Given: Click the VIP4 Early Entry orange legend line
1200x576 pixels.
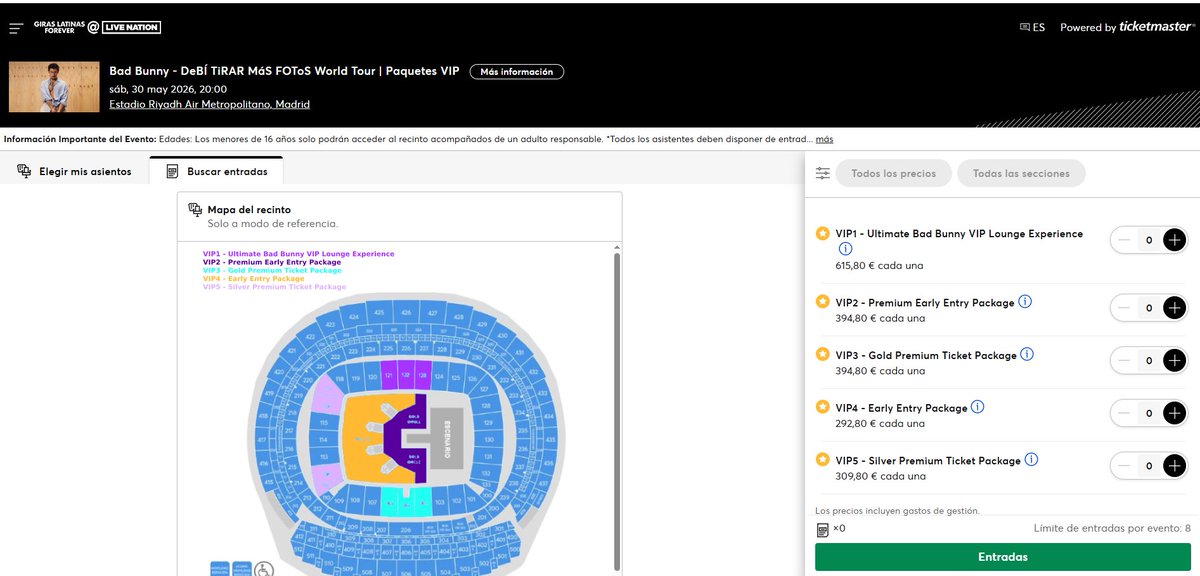Looking at the screenshot, I should 252,278.
